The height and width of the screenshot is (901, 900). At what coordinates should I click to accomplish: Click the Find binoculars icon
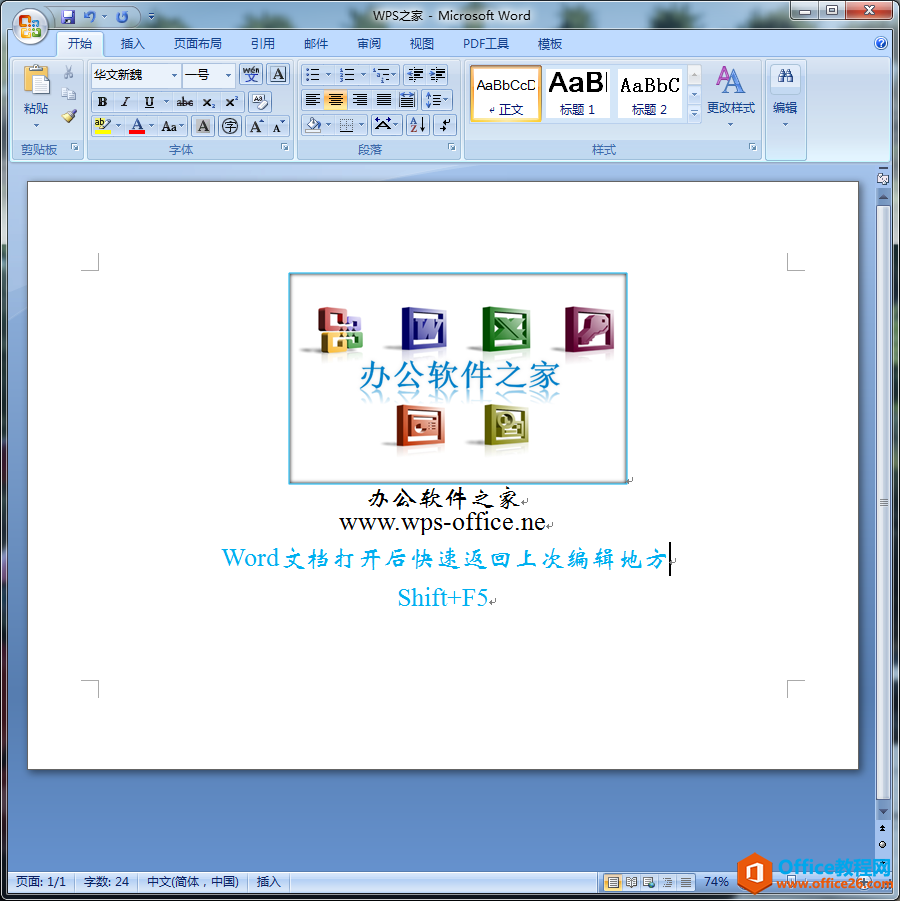click(x=785, y=75)
